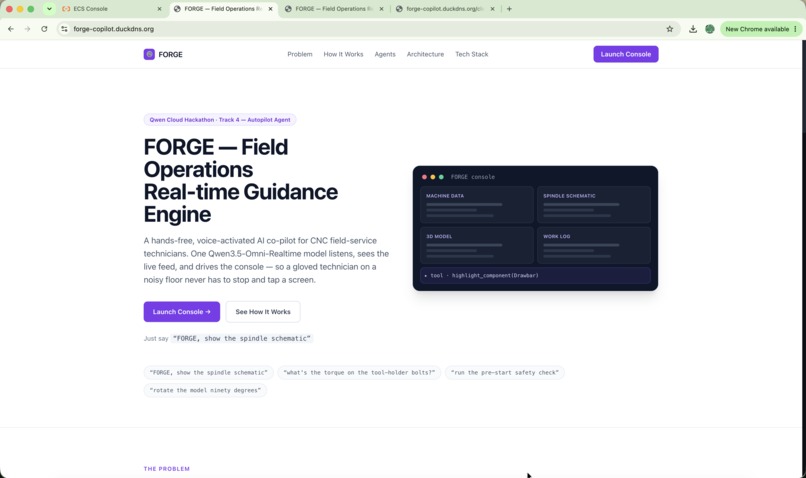Close the ECS Console tab
This screenshot has height=478, width=806.
click(x=159, y=9)
